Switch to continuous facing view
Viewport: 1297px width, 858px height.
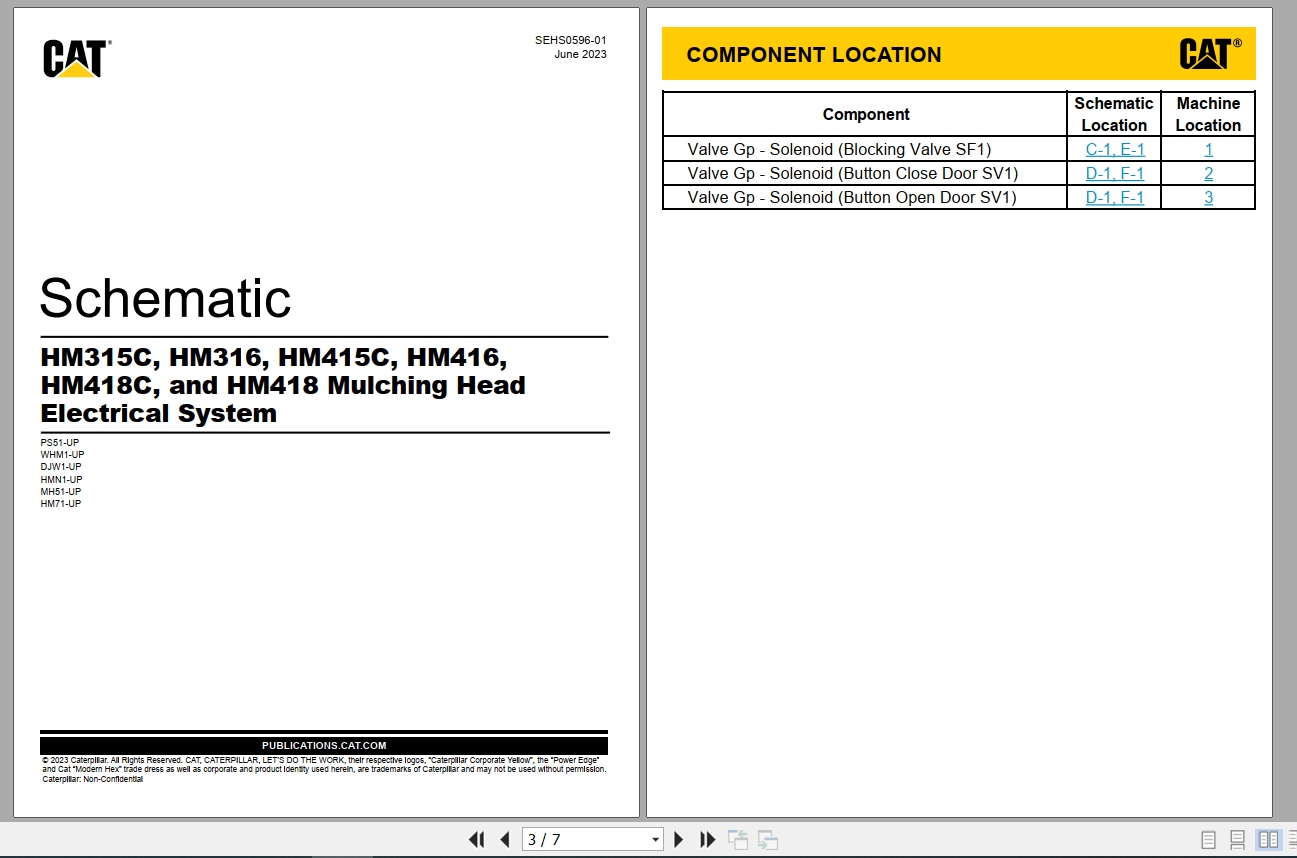point(1290,840)
